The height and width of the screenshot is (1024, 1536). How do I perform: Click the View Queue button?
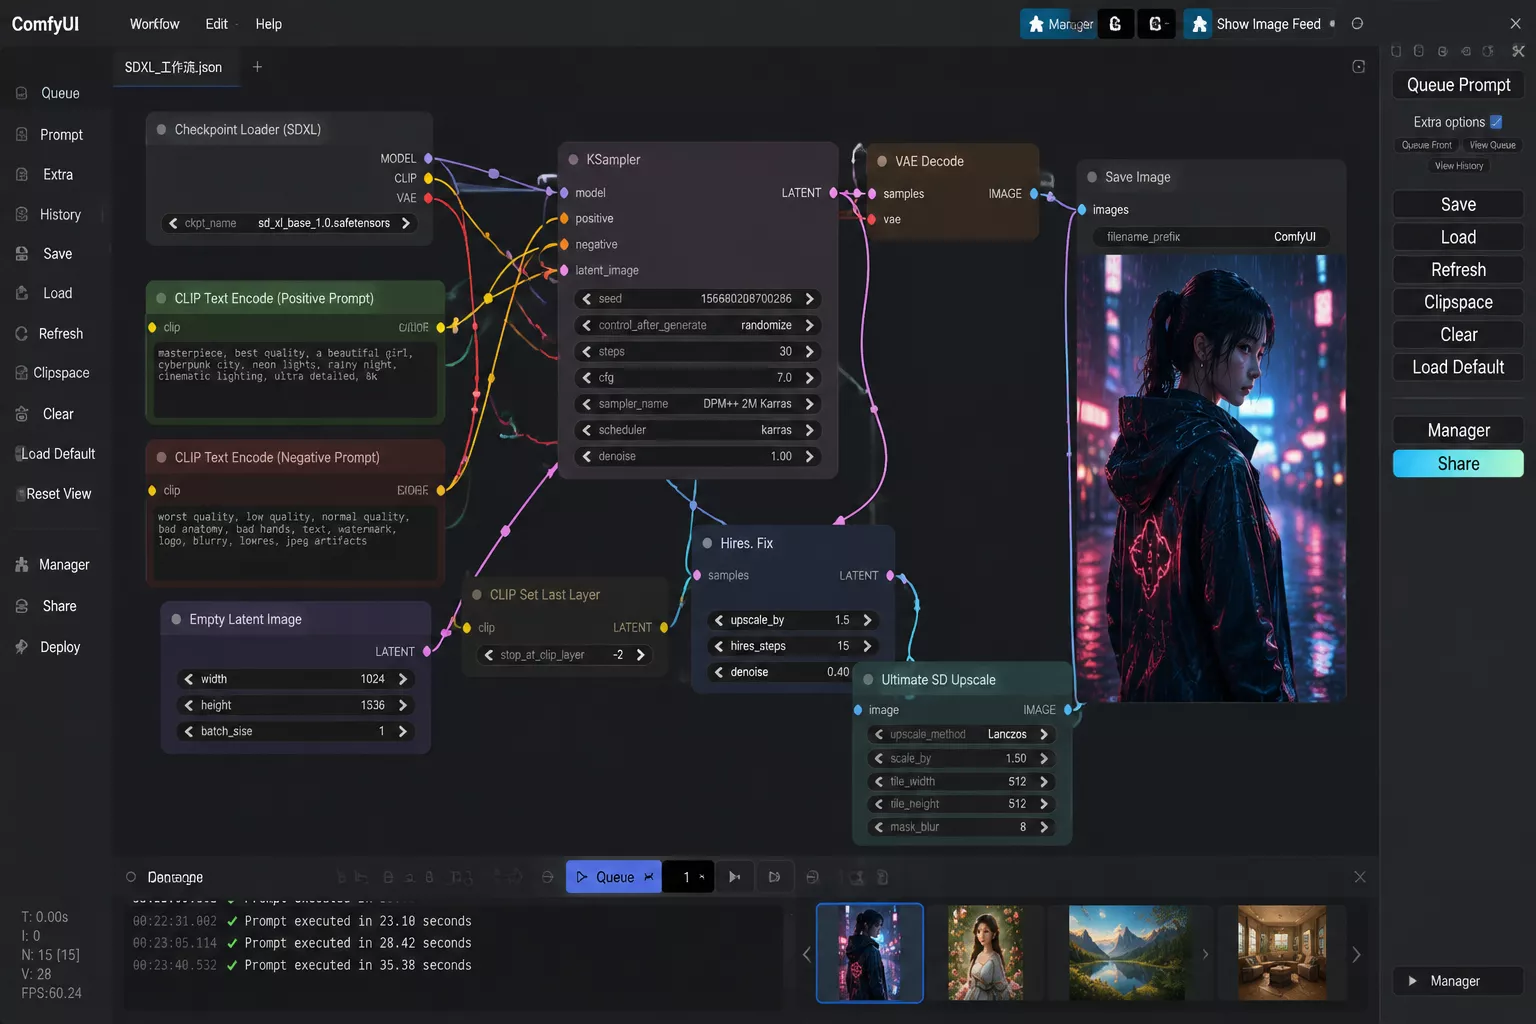(1492, 145)
